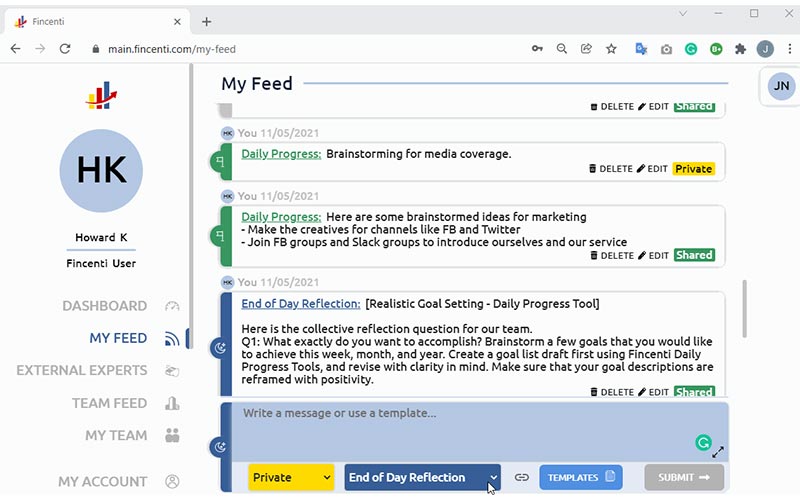Toggle Private badge on media coverage post
The width and height of the screenshot is (800, 500).
(x=693, y=169)
